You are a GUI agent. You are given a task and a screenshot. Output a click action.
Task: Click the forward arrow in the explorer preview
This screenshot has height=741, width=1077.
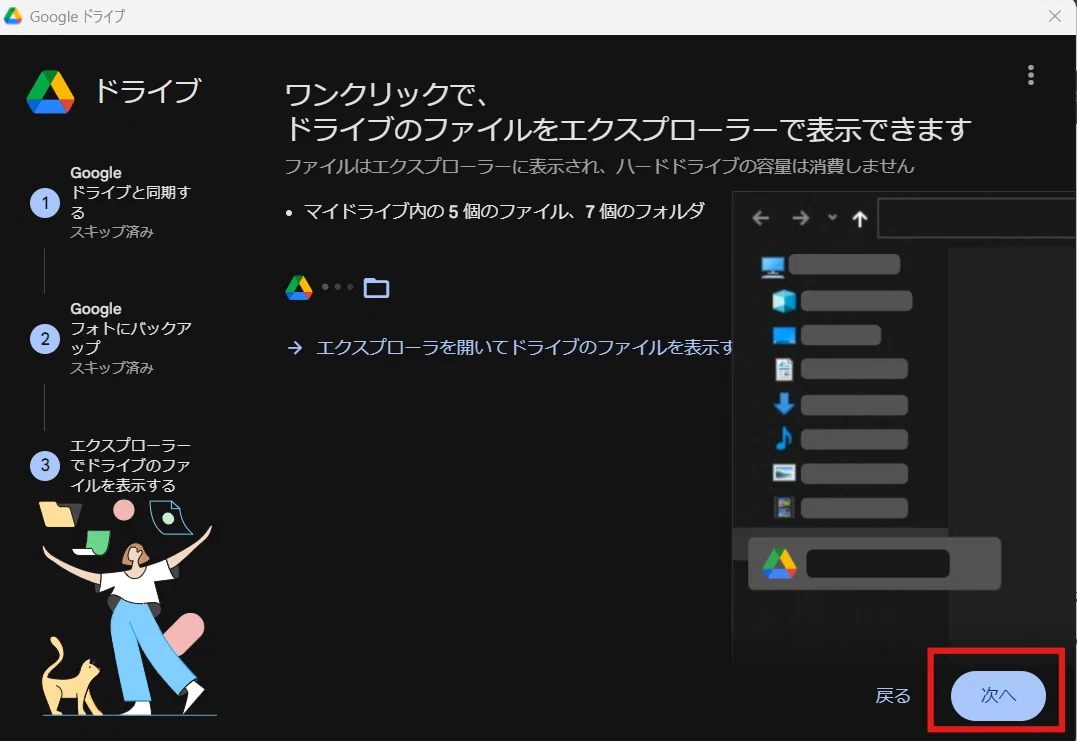click(x=801, y=218)
